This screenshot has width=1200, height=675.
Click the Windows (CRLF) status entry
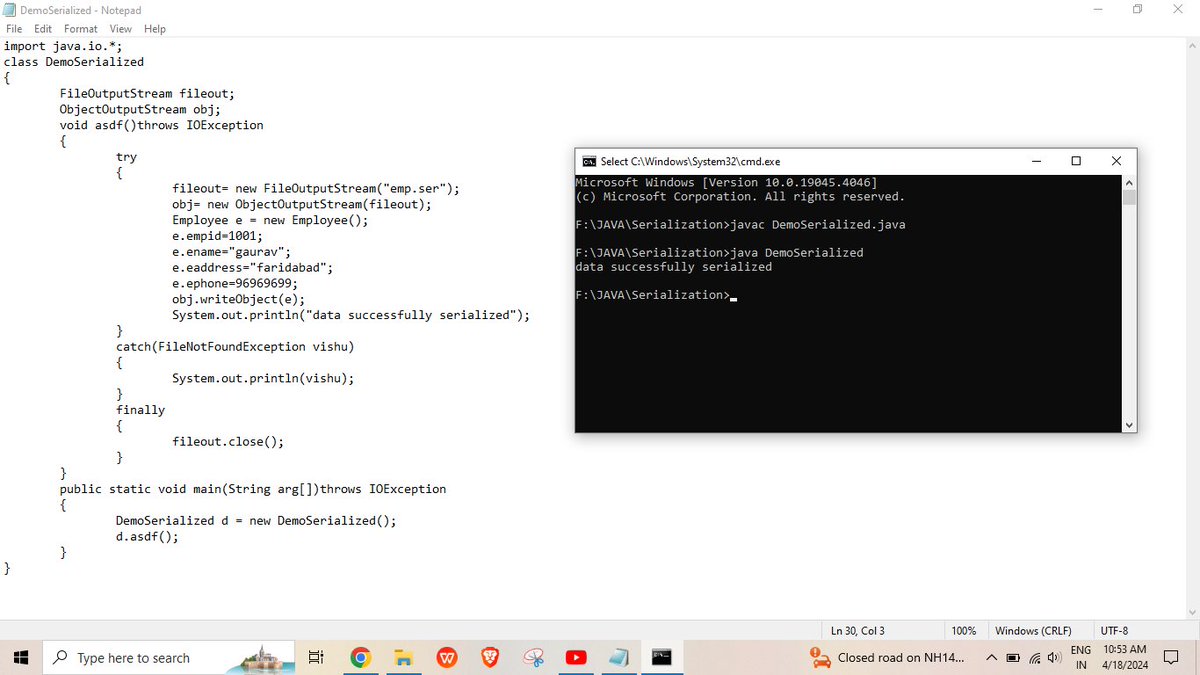[1033, 631]
